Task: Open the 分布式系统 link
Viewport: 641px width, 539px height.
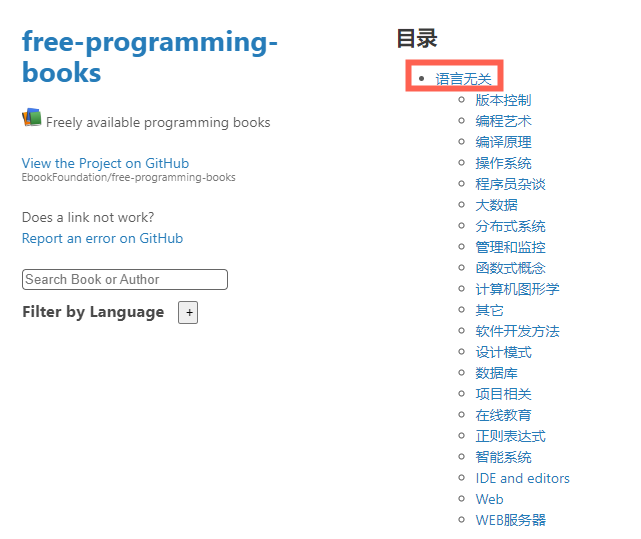Action: click(x=510, y=226)
